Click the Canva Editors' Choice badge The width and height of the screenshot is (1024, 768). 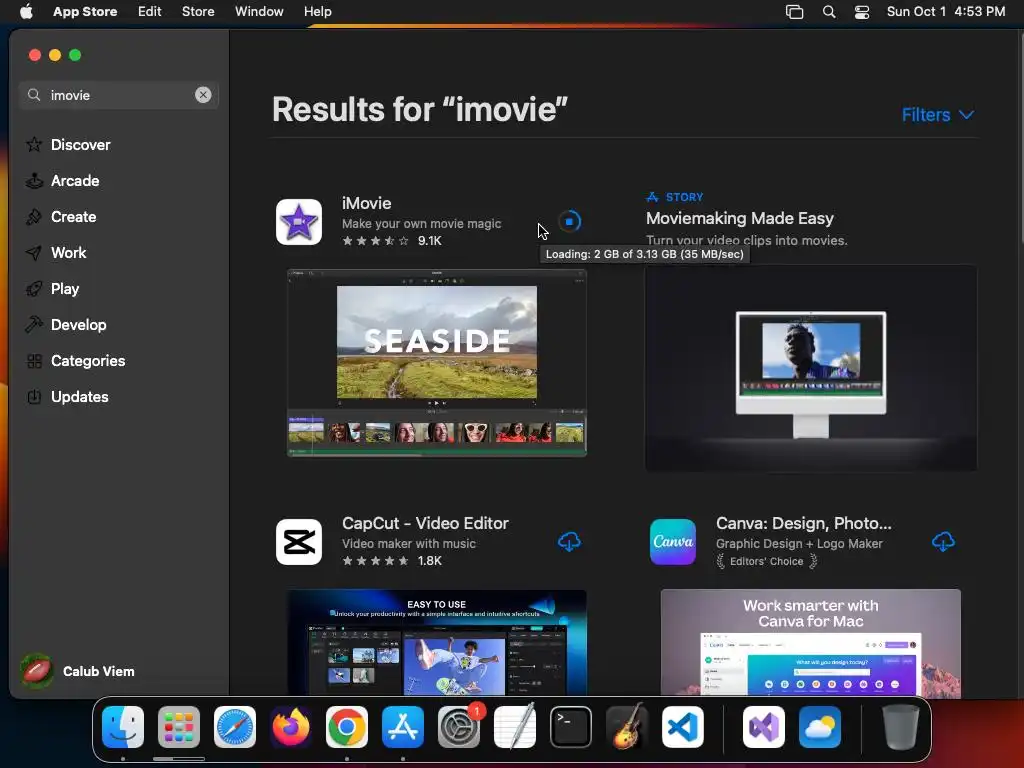767,562
